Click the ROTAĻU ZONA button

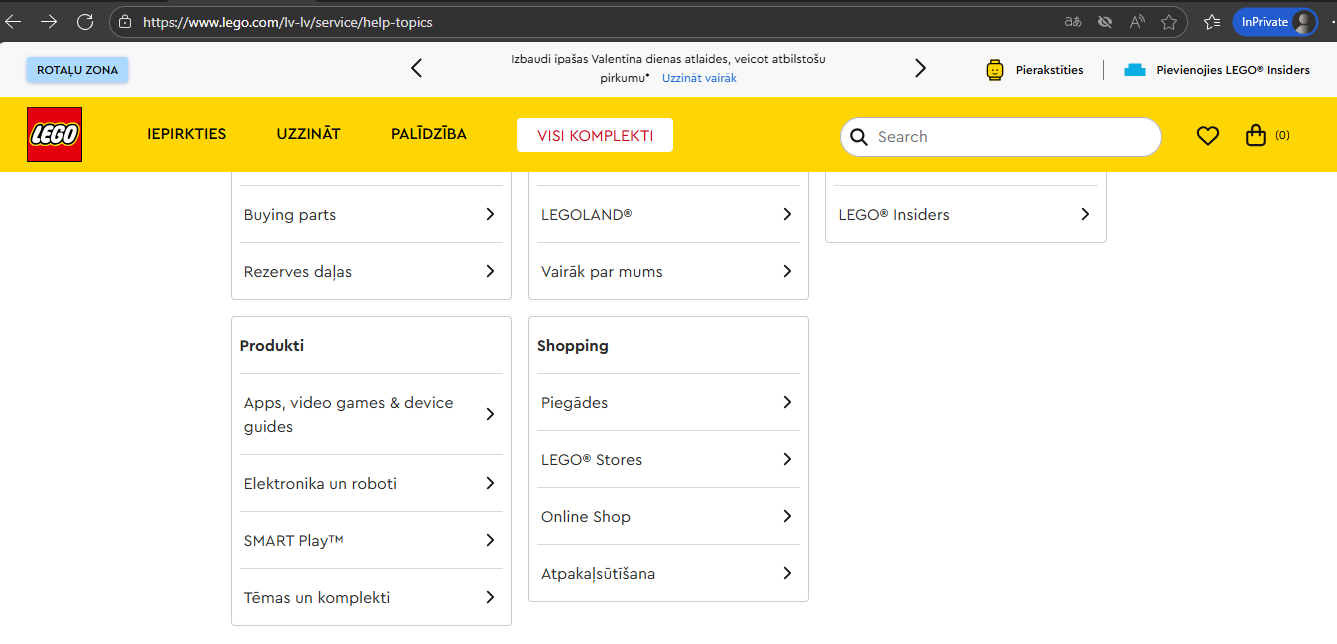click(78, 70)
